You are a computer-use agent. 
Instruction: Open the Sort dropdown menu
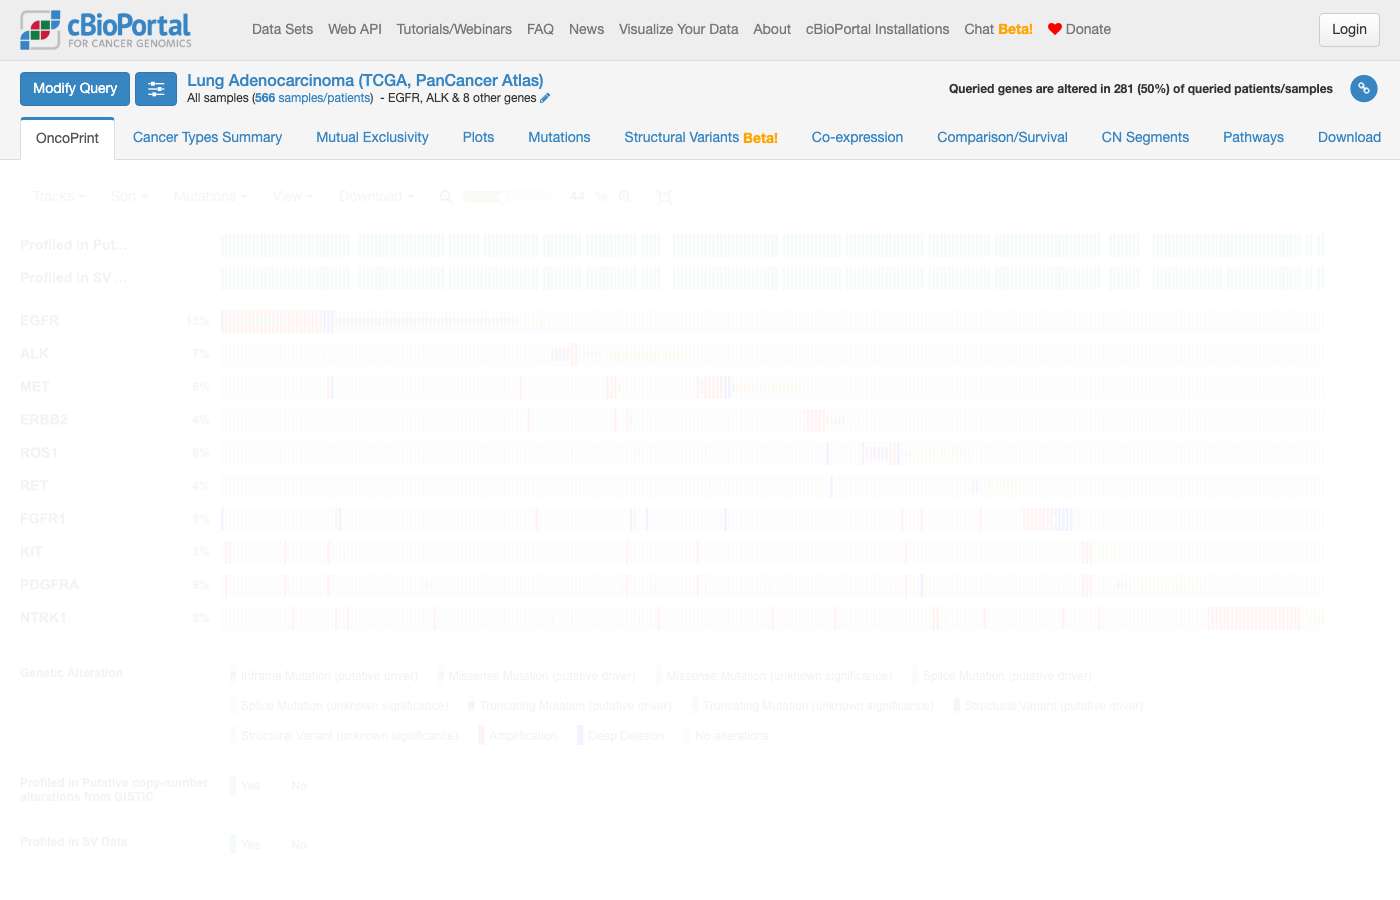click(130, 196)
